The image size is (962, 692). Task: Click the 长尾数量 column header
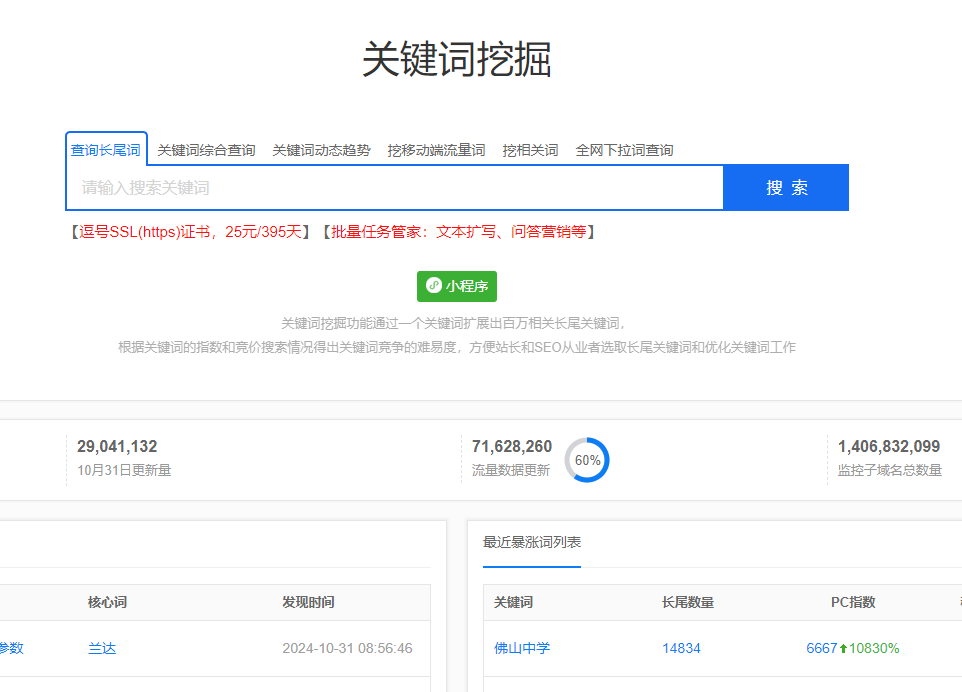click(688, 602)
